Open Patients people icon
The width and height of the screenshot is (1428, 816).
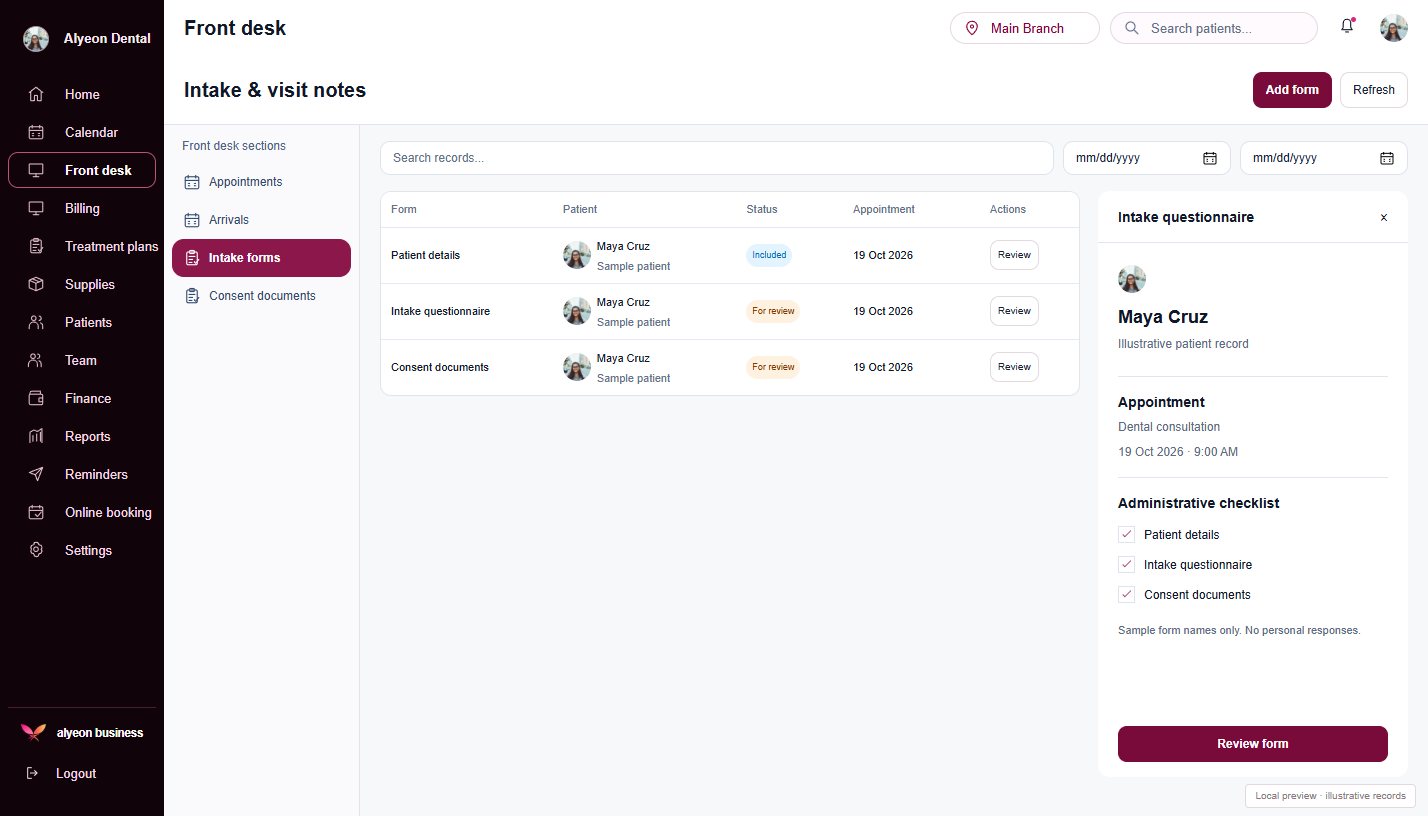(36, 322)
